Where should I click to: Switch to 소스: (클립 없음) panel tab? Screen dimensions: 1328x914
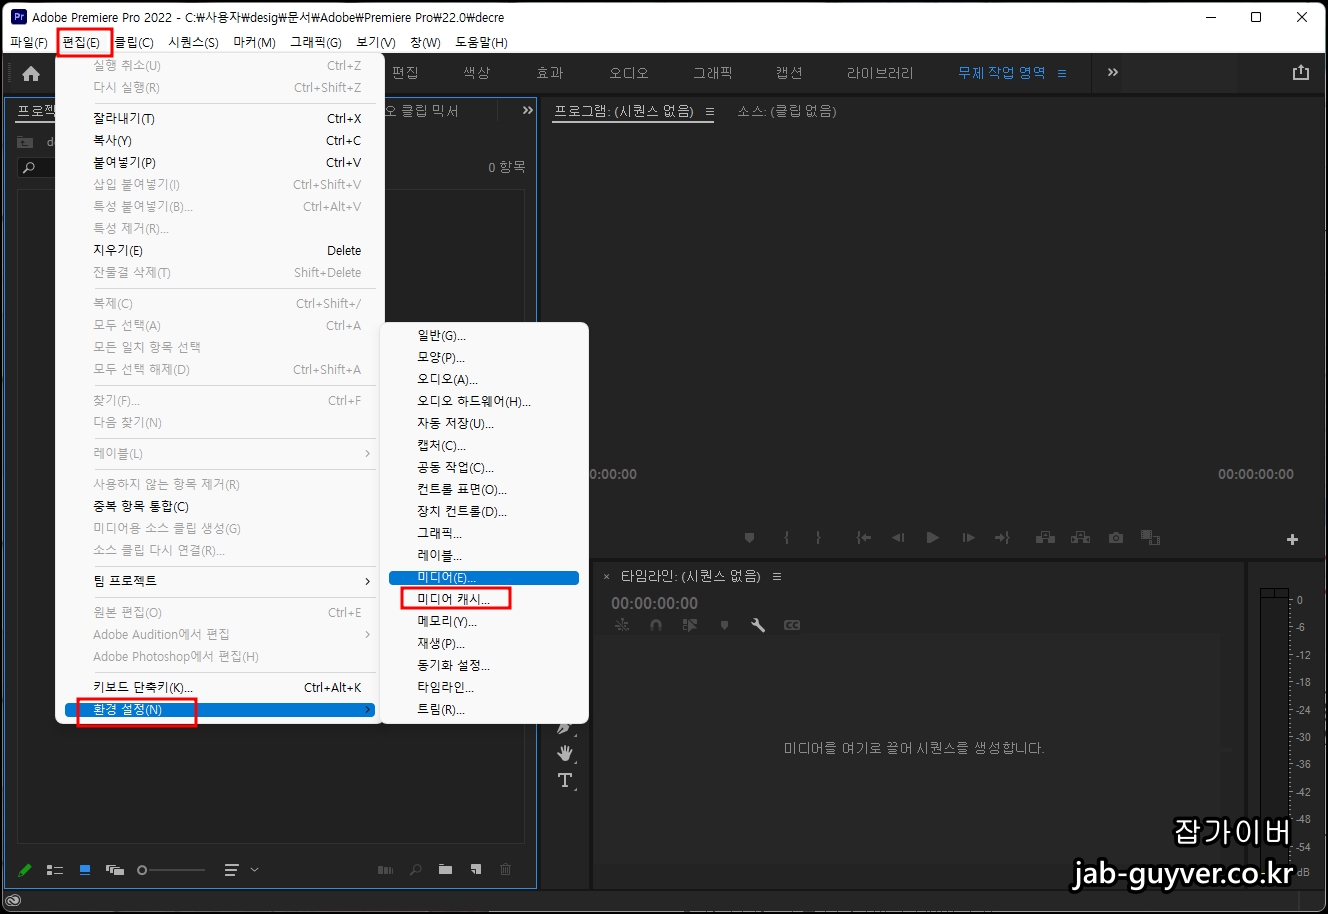[x=786, y=111]
